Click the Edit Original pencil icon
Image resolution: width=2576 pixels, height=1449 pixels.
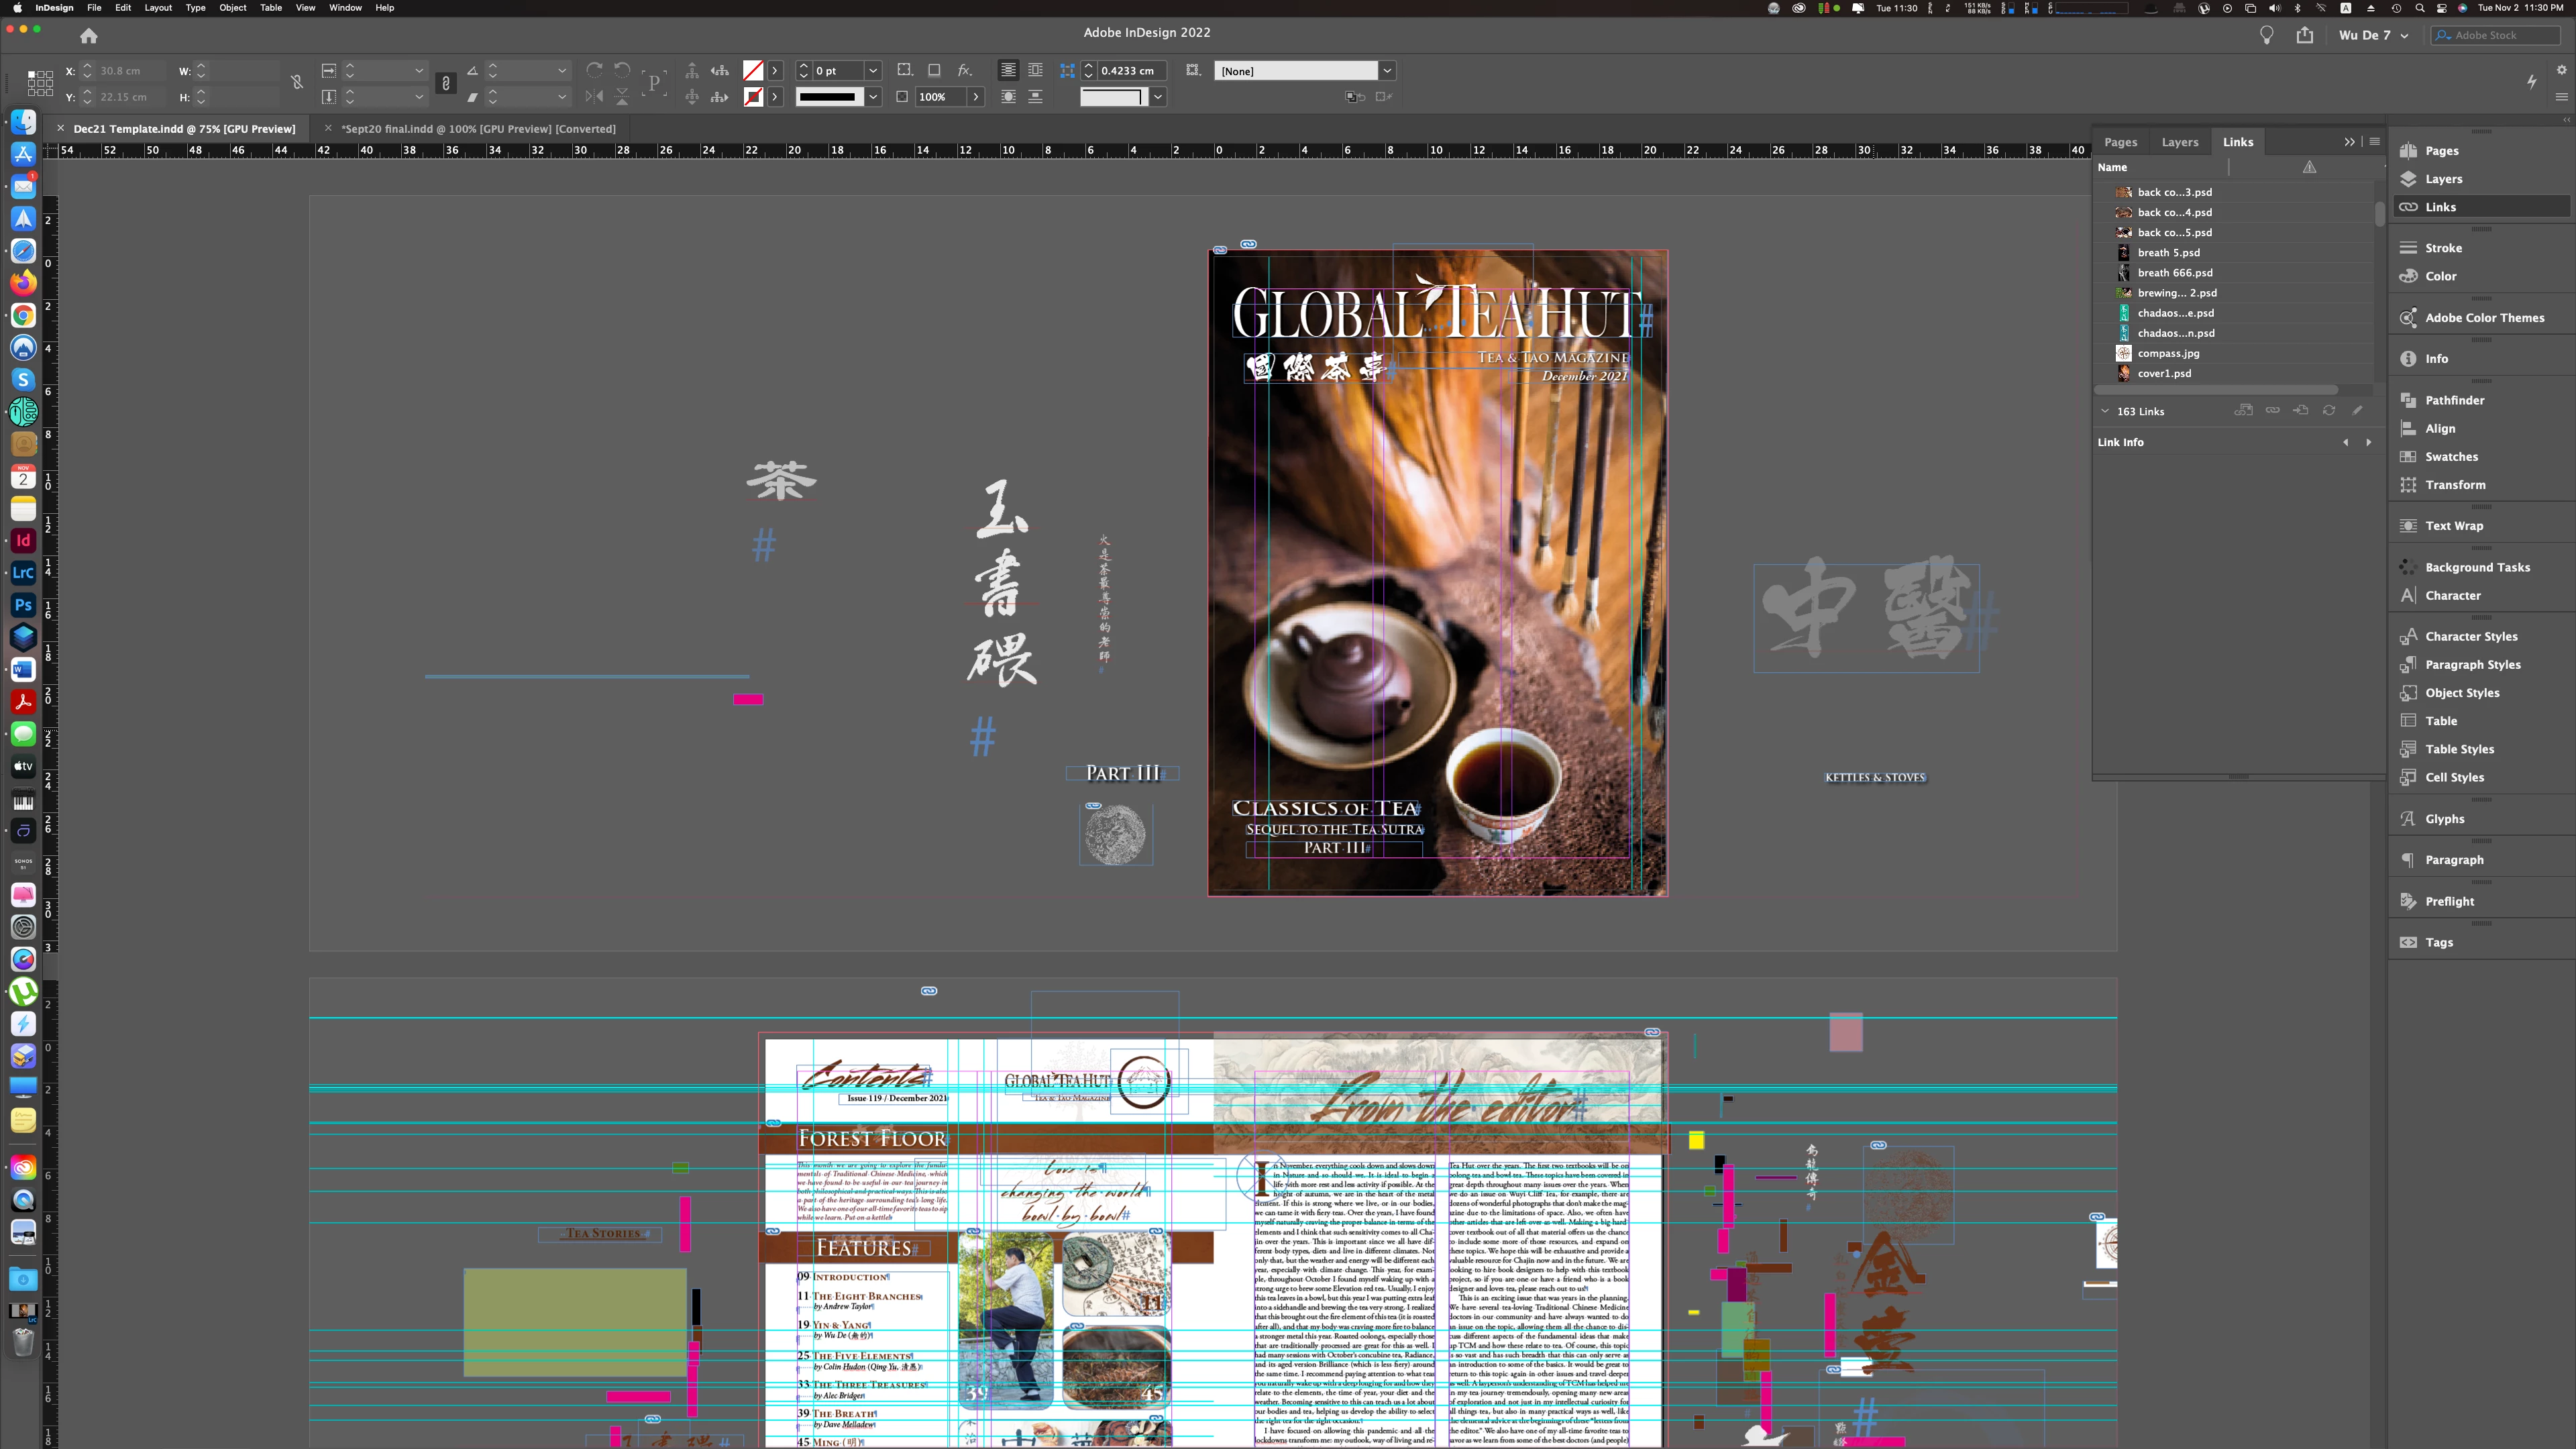coord(2357,411)
